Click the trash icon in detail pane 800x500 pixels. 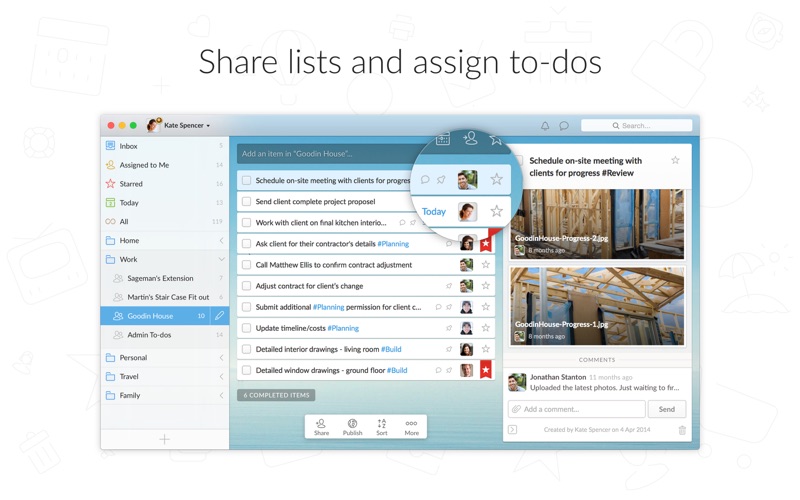click(x=682, y=430)
